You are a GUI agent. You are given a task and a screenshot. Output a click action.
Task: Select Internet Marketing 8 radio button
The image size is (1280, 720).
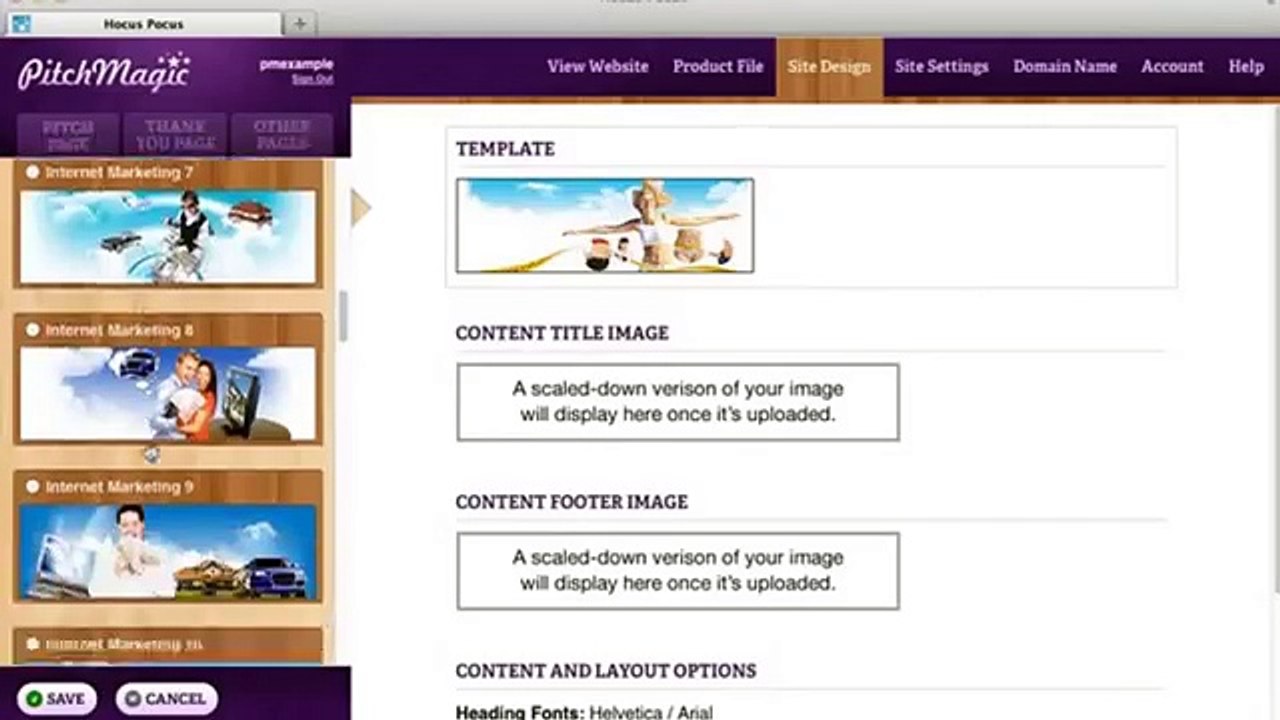[x=32, y=329]
